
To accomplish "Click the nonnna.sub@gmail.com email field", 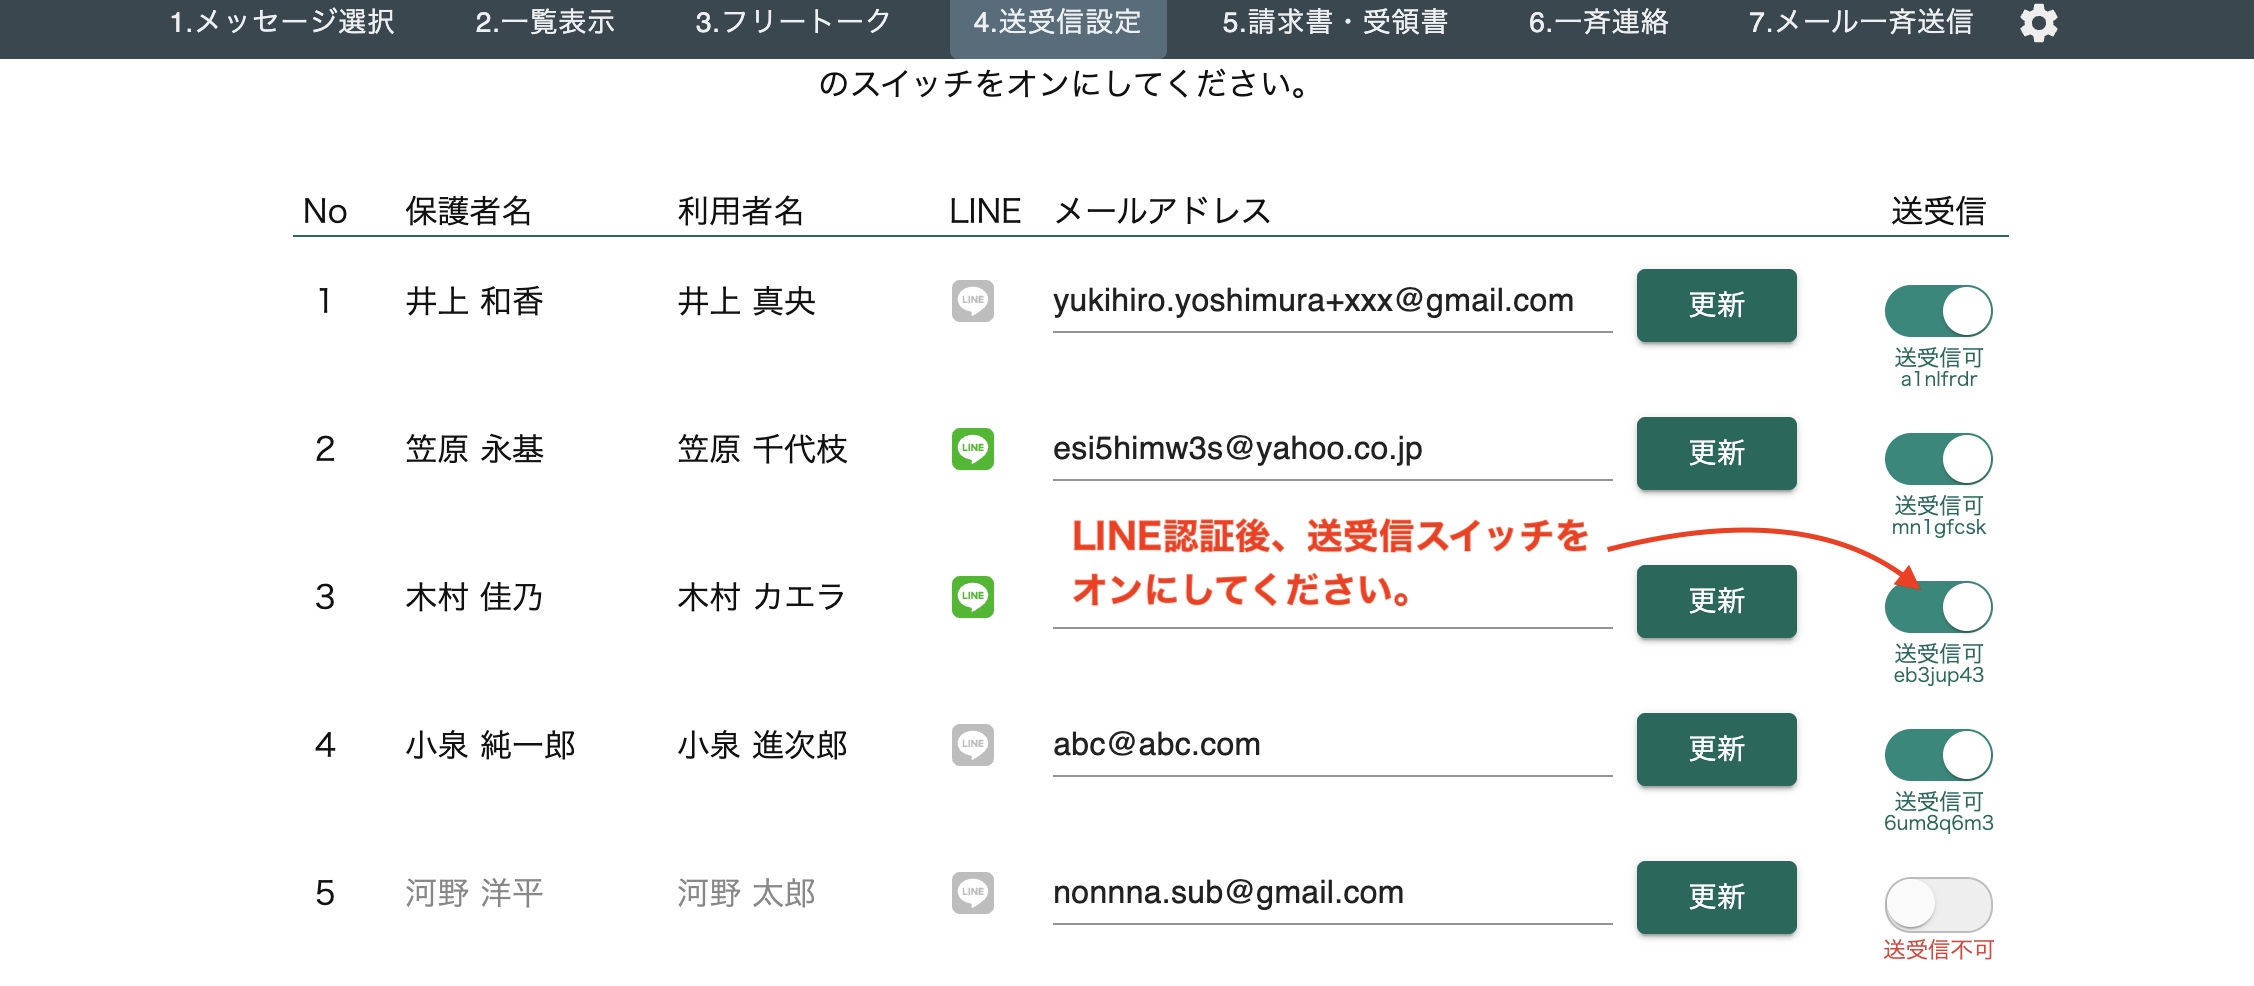I will click(1330, 893).
